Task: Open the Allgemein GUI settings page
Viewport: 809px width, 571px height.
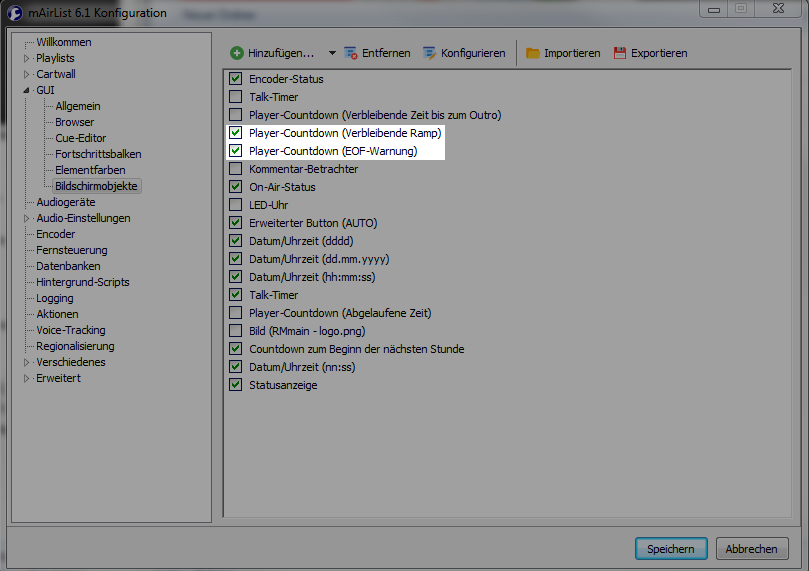Action: pos(78,106)
